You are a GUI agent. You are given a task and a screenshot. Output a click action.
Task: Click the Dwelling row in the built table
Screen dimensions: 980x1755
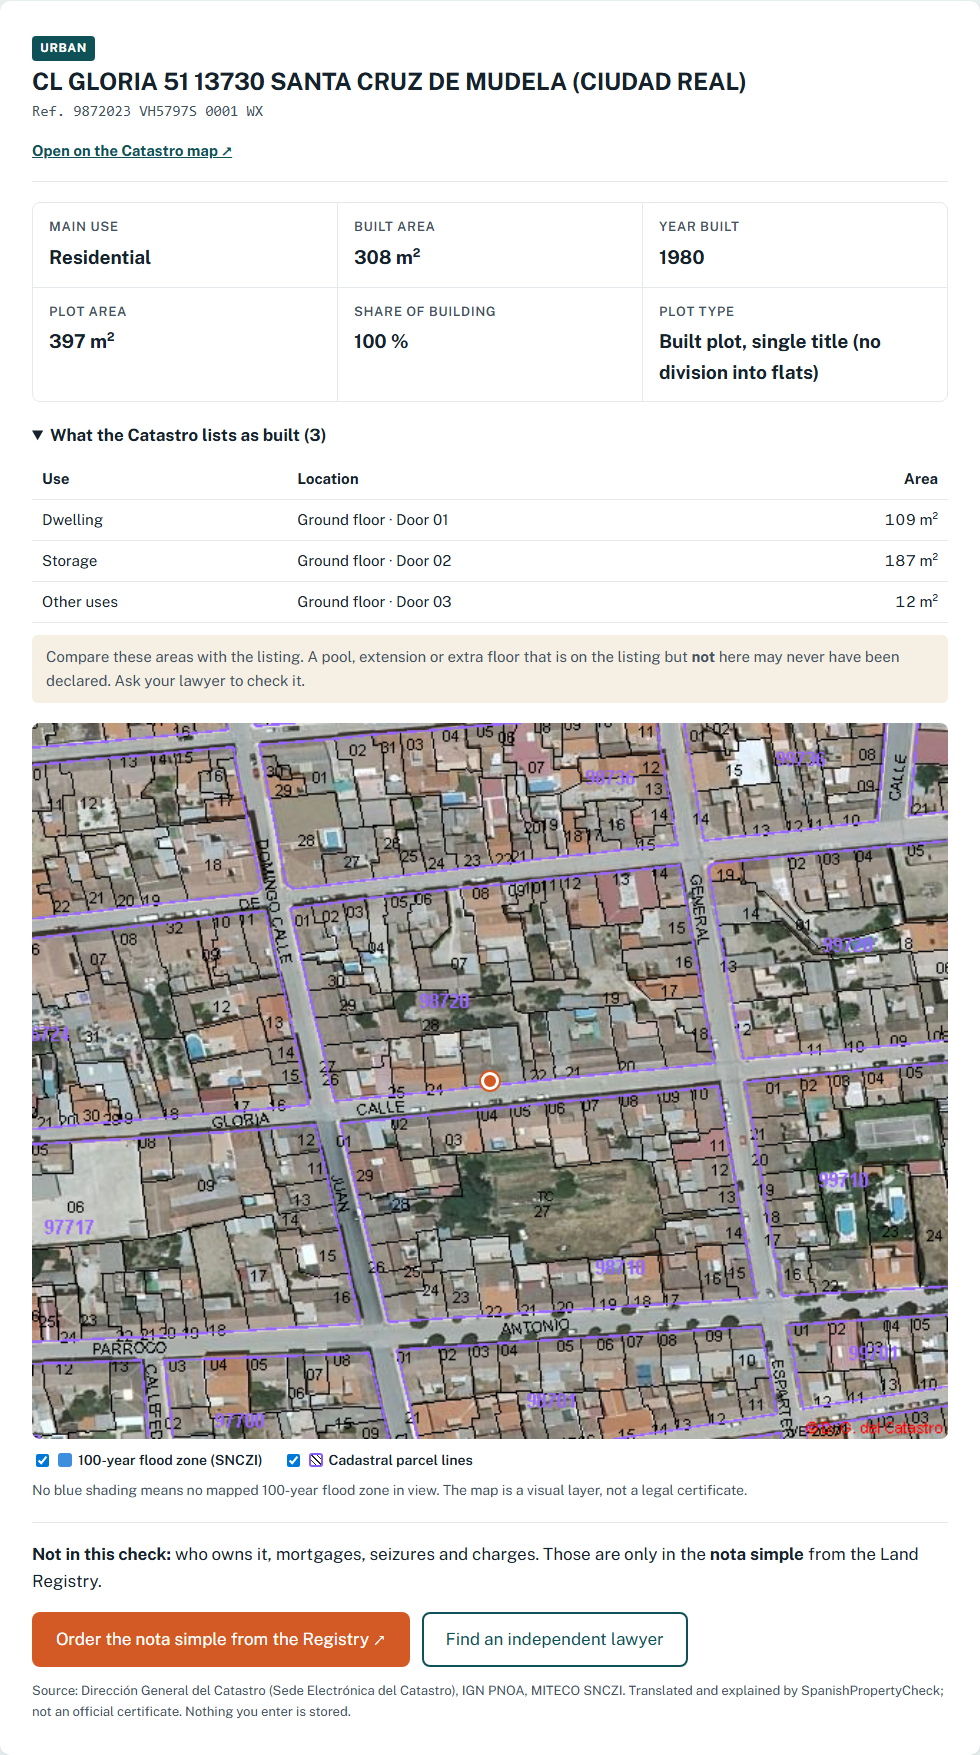coord(490,520)
